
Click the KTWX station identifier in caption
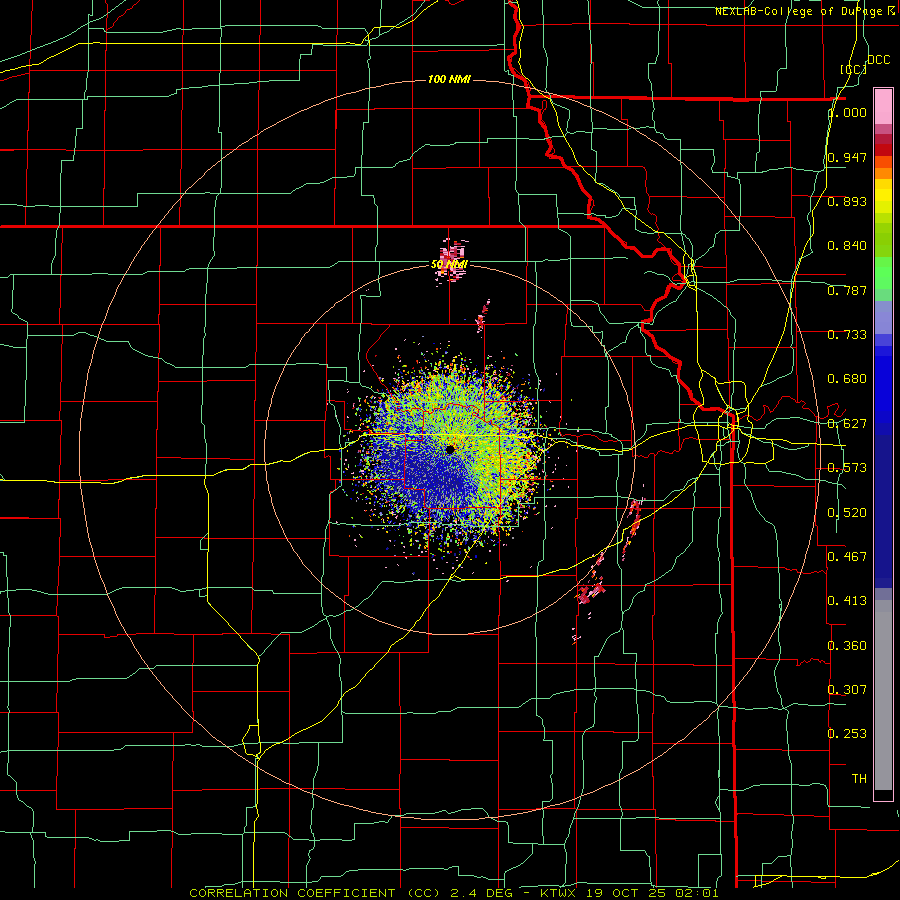point(557,893)
